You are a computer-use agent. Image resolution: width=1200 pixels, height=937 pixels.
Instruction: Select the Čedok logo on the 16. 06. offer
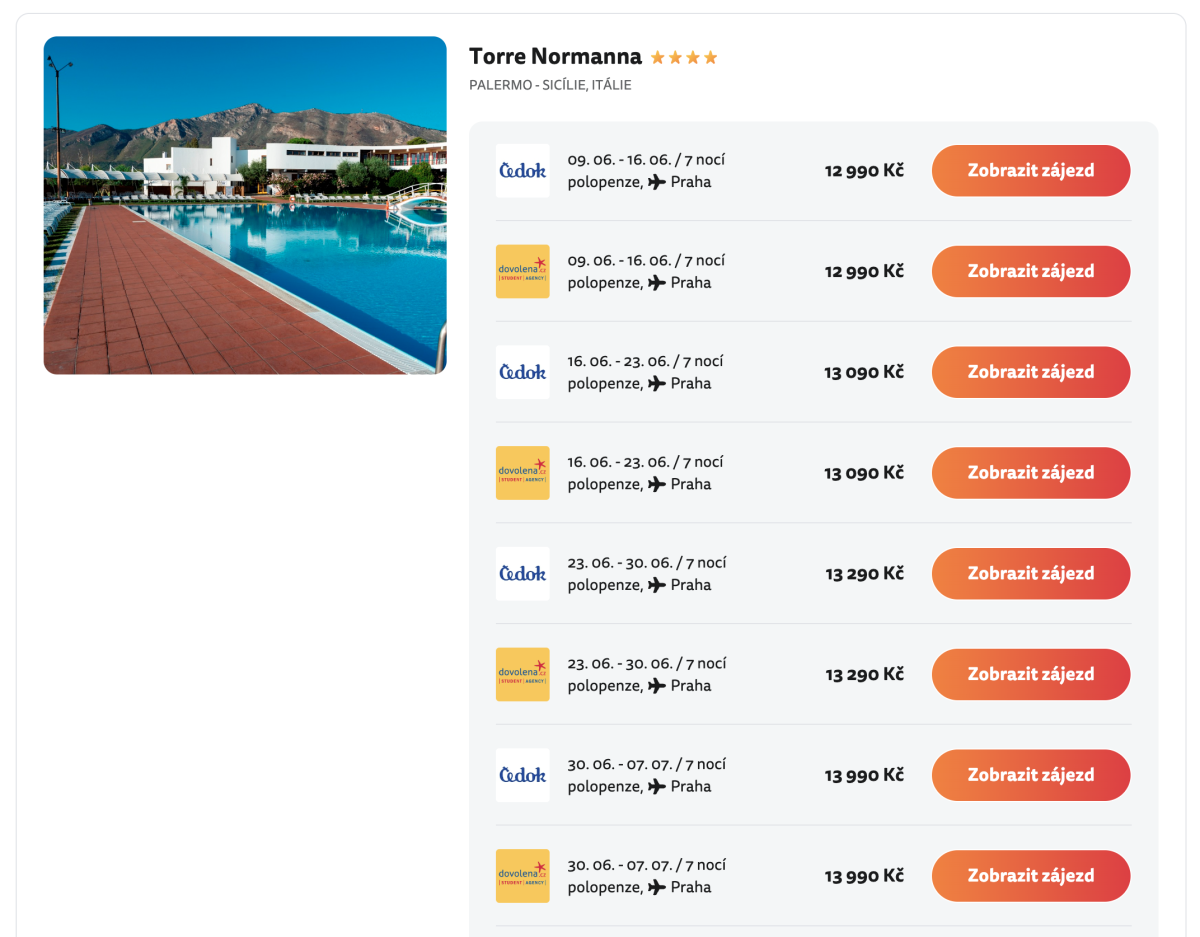[x=522, y=372]
